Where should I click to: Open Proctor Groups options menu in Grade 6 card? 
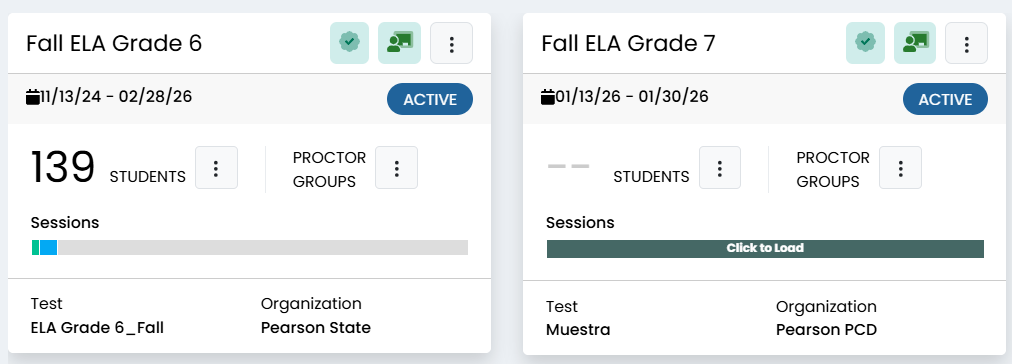pos(396,168)
